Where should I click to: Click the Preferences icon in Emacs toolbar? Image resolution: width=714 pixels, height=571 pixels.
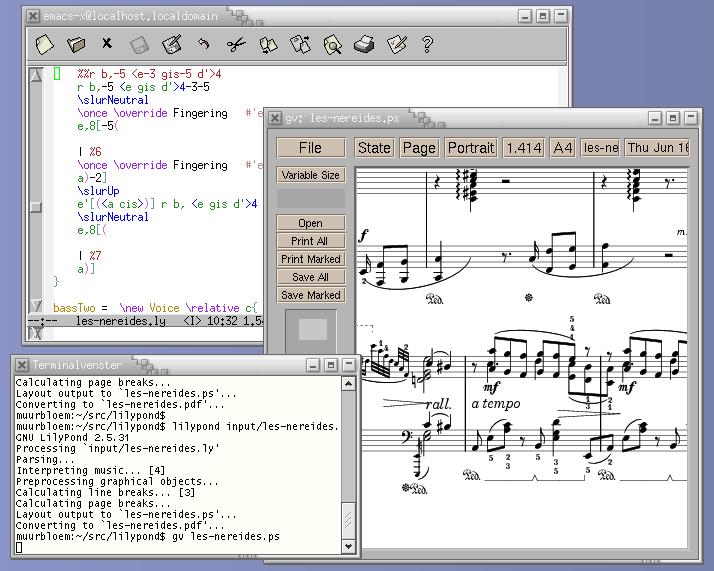point(397,44)
